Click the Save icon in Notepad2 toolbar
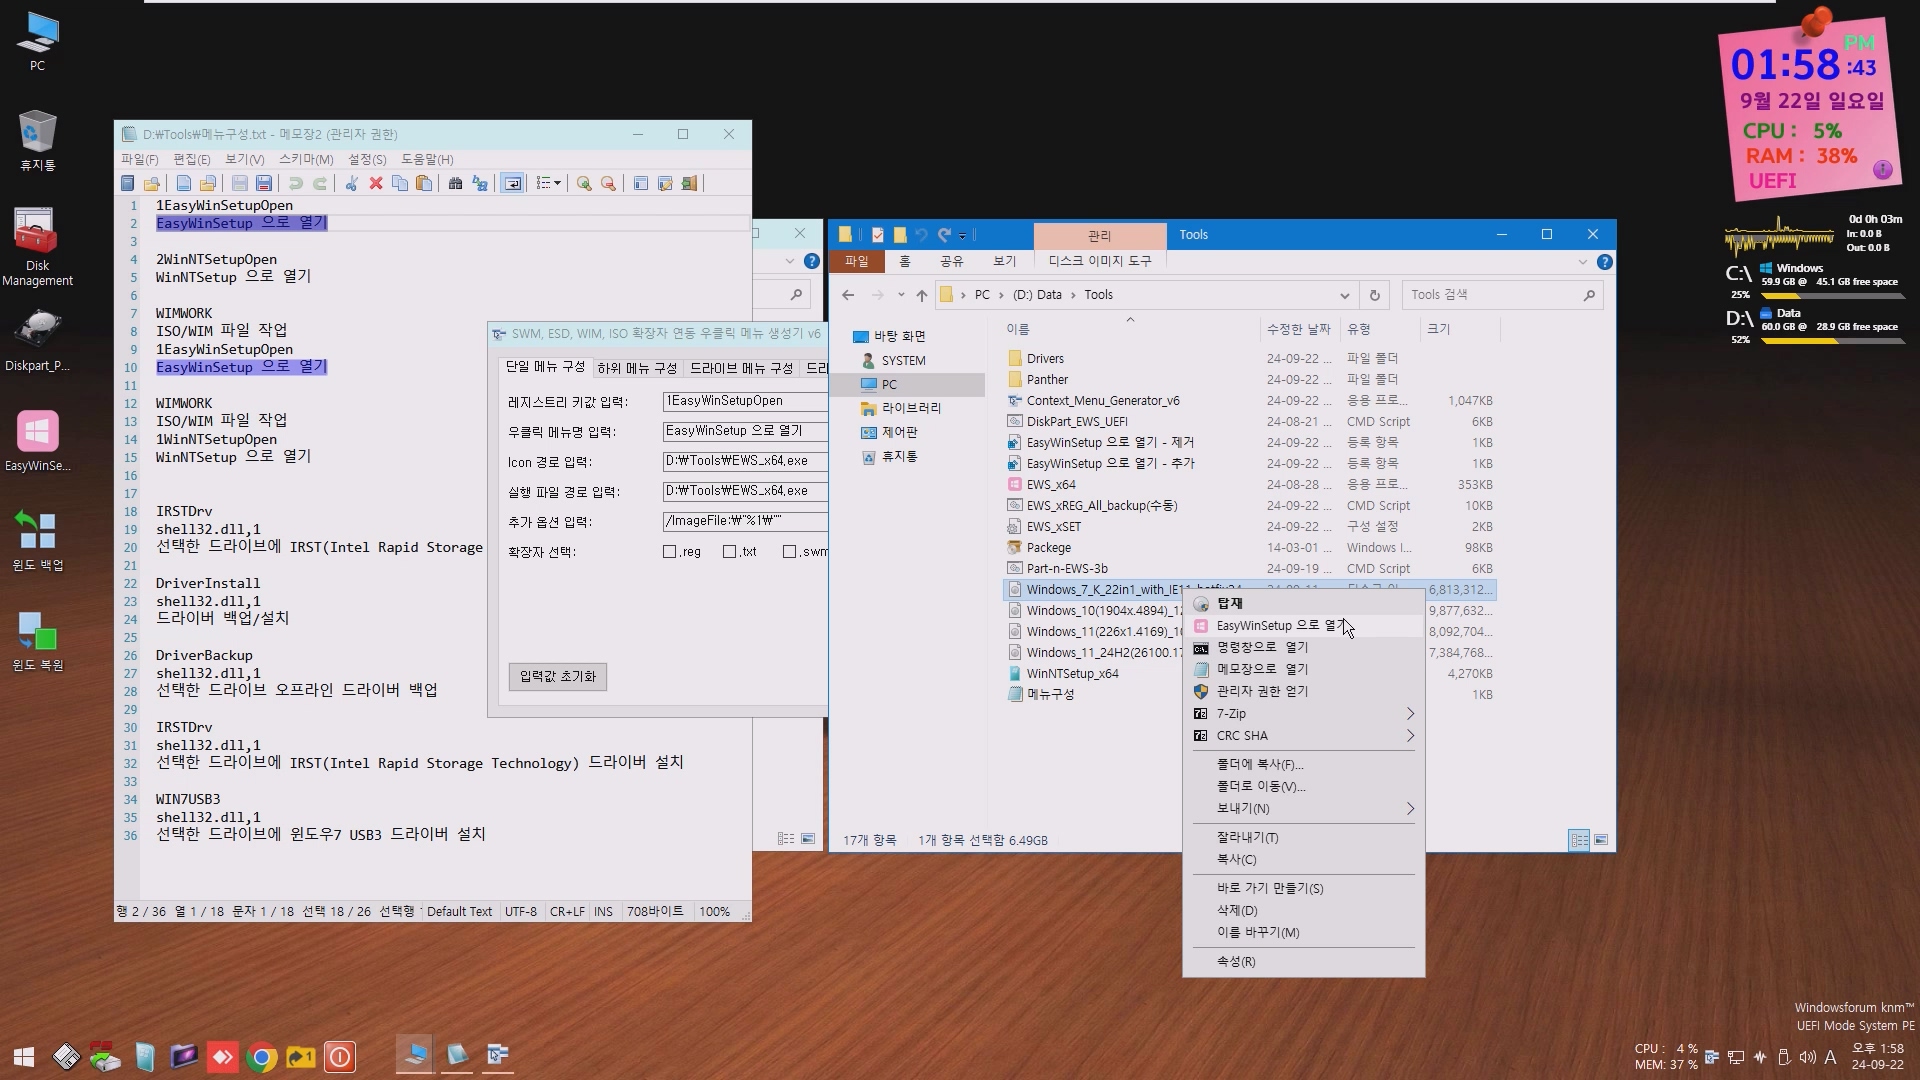Screen dimensions: 1920x1080 (x=240, y=184)
